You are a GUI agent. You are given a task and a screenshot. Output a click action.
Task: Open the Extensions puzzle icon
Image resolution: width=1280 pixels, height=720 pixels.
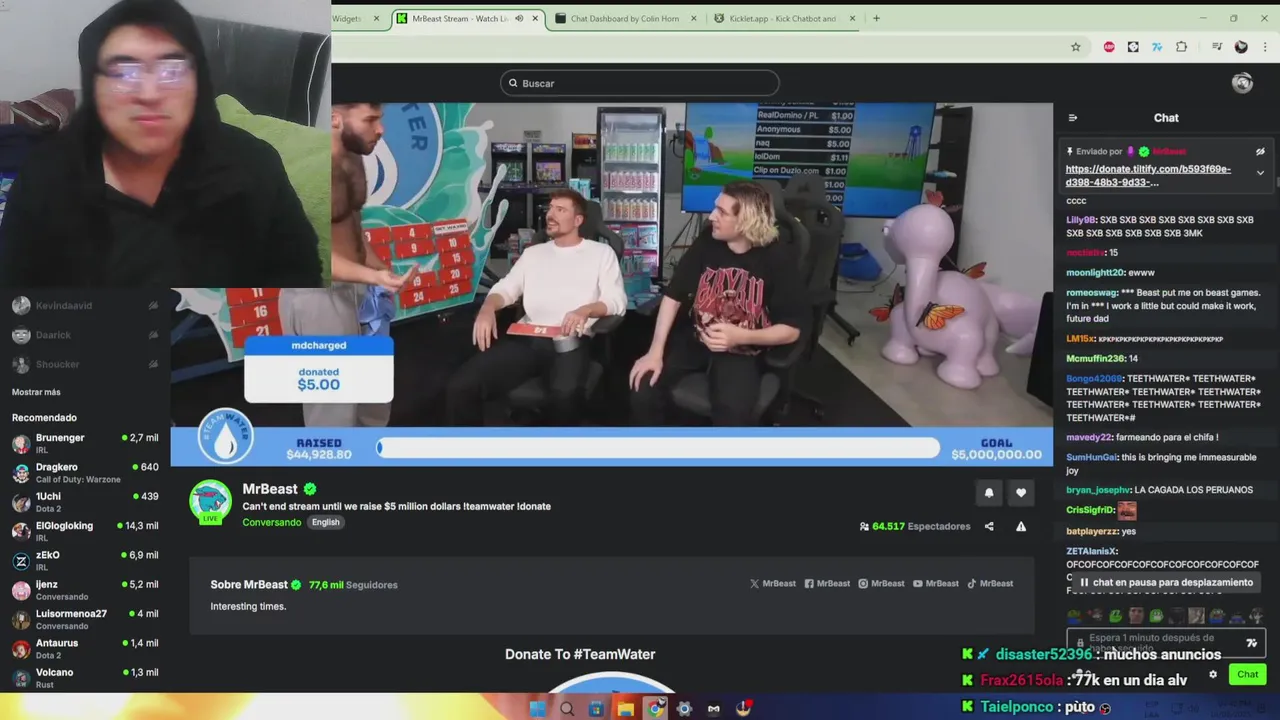[1182, 47]
